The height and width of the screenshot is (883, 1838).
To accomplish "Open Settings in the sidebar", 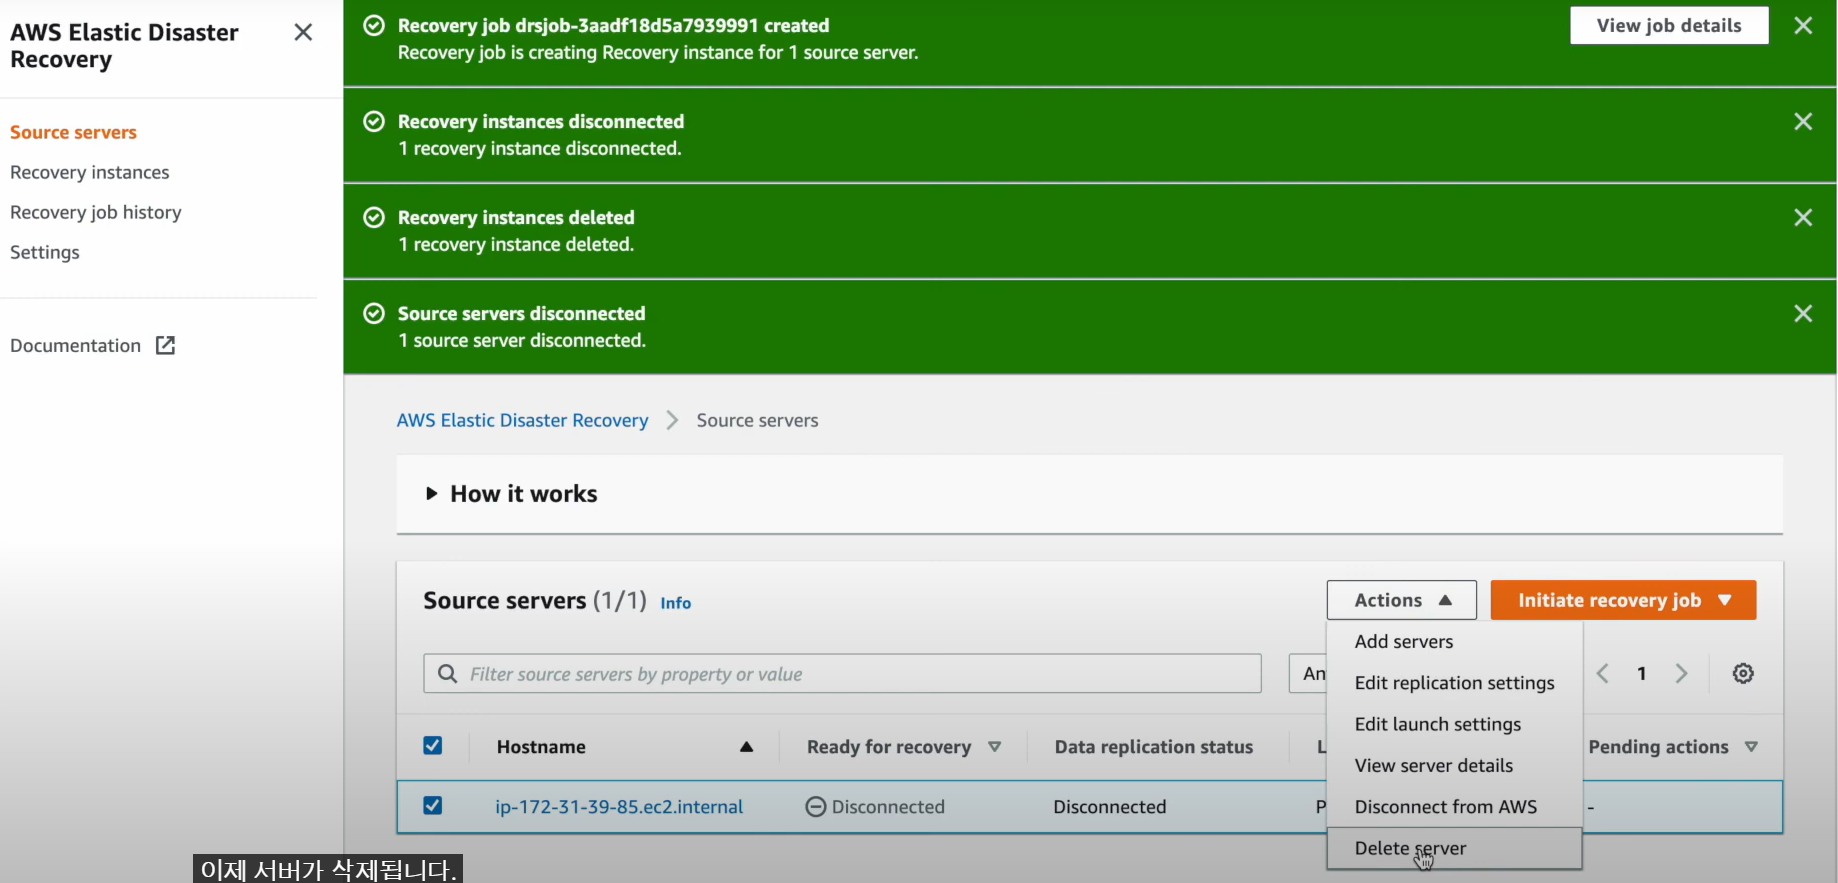I will pos(45,253).
